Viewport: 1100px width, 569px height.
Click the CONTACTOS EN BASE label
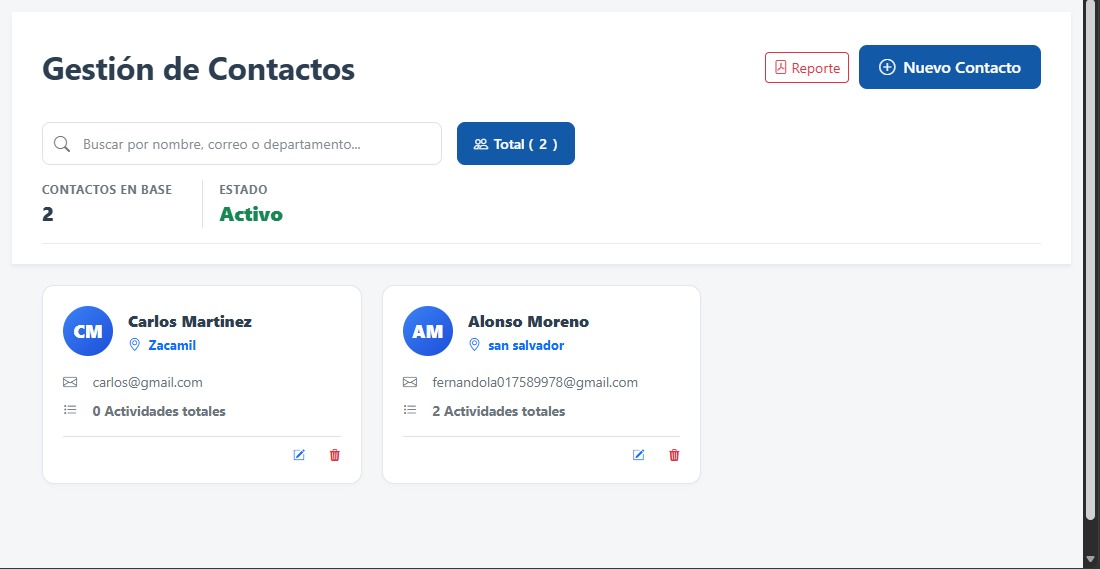[107, 189]
